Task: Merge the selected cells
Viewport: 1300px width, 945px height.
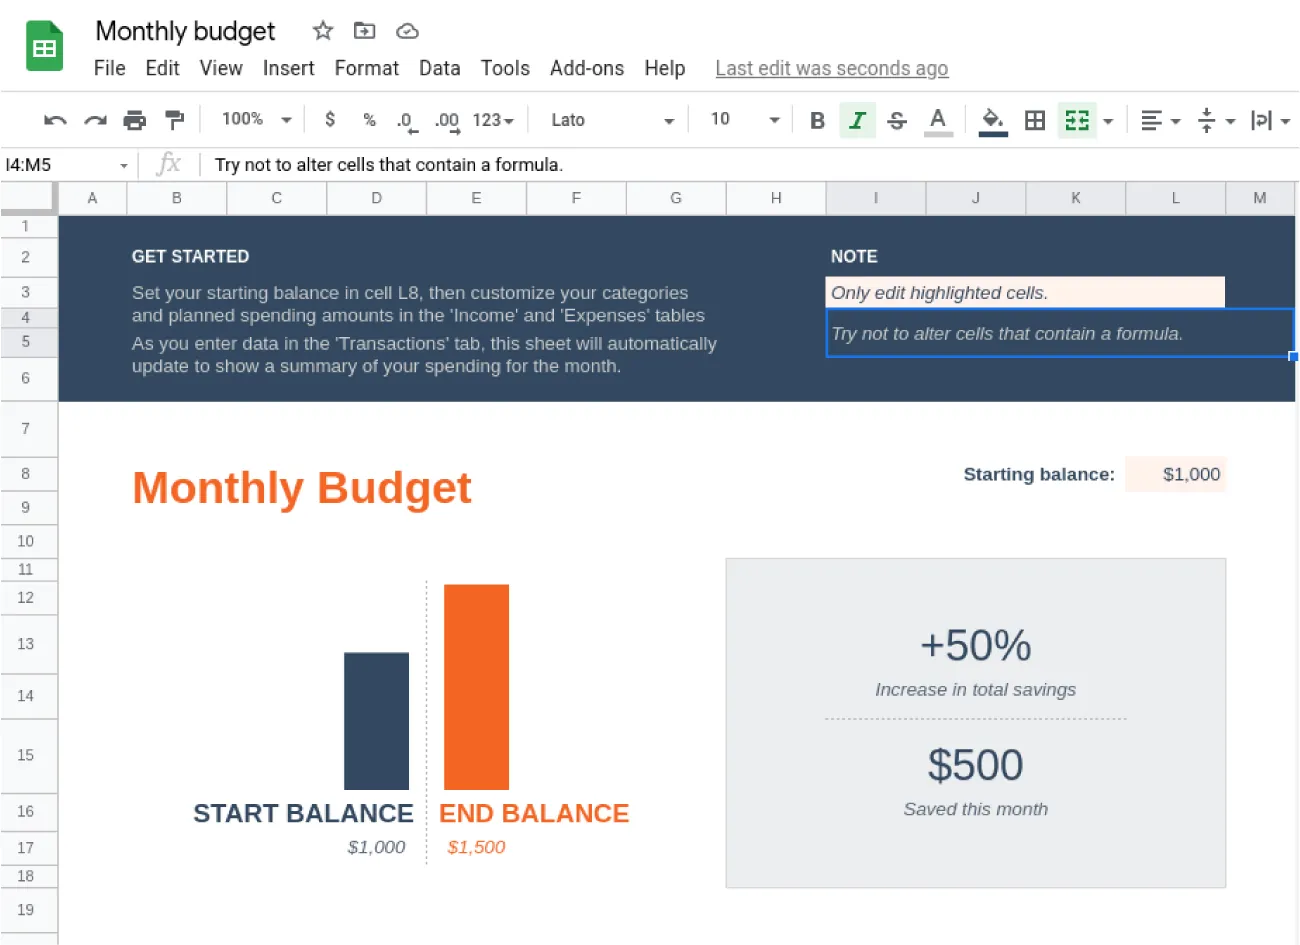Action: (x=1077, y=119)
